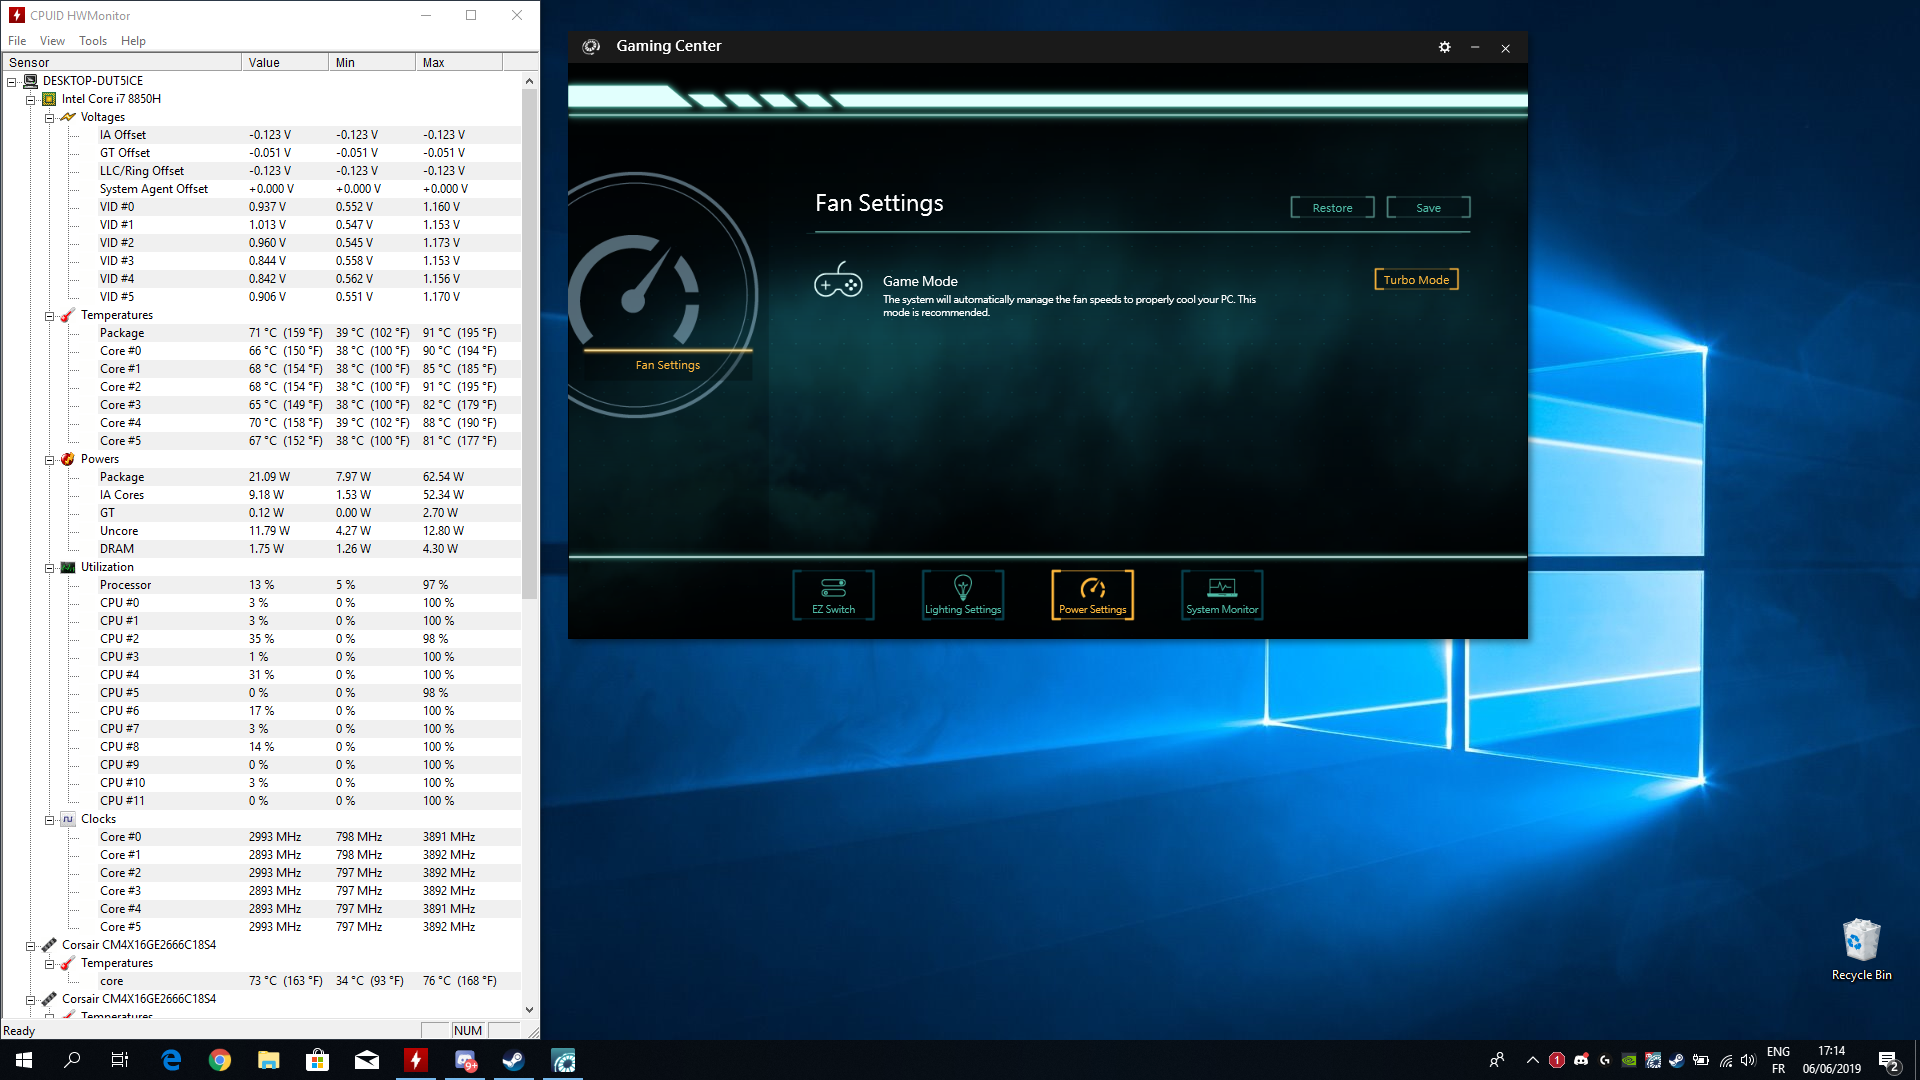The height and width of the screenshot is (1080, 1920).
Task: Open Logitech G tray icon
Action: coord(1605,1060)
